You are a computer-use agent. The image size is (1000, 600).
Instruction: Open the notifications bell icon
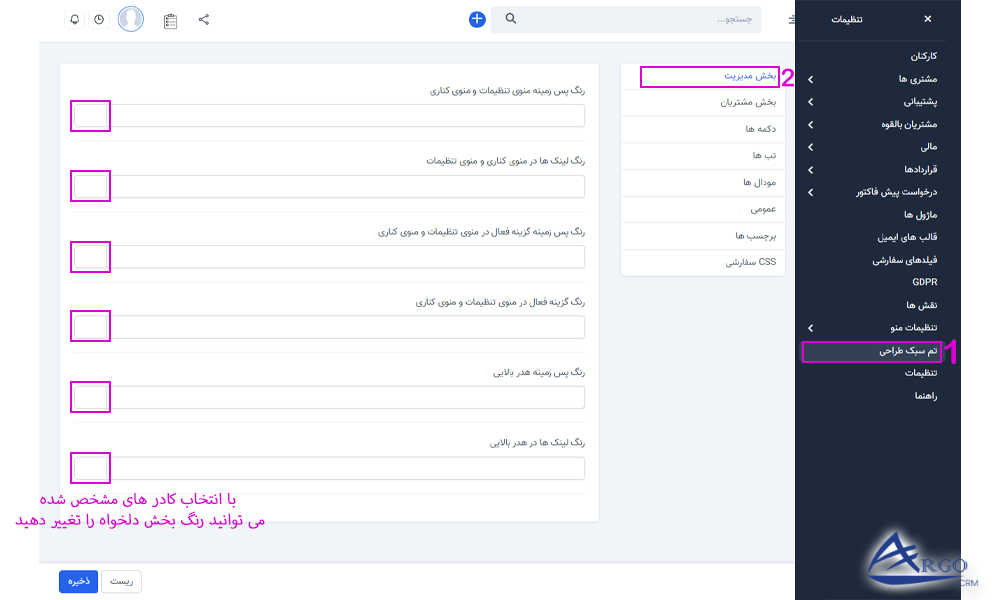[73, 19]
